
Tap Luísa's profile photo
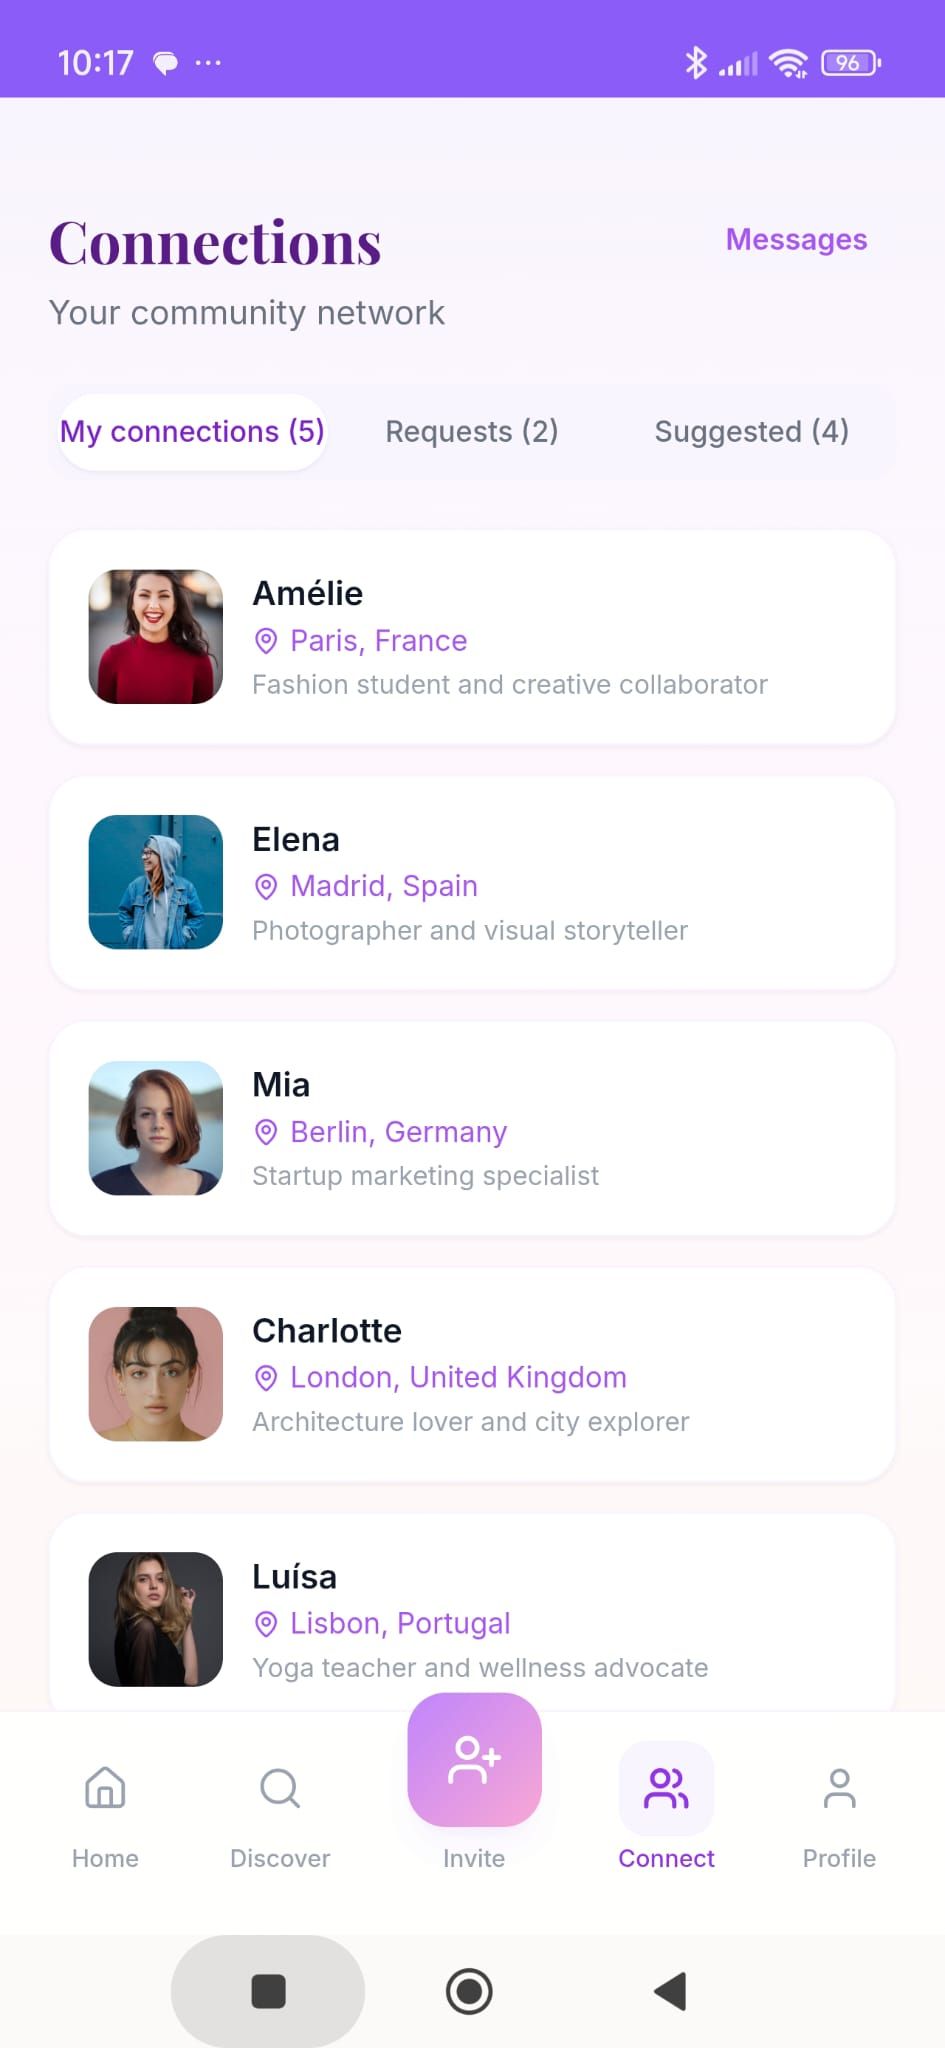pos(156,1619)
